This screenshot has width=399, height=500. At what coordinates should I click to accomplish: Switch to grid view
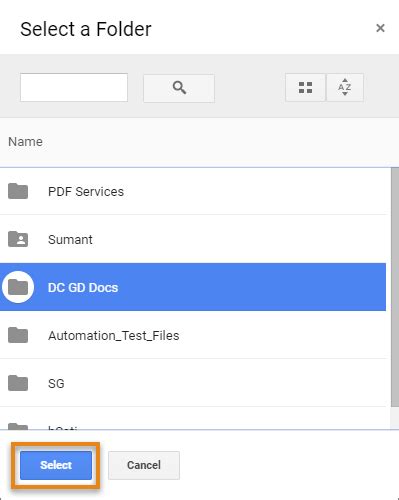coord(305,88)
